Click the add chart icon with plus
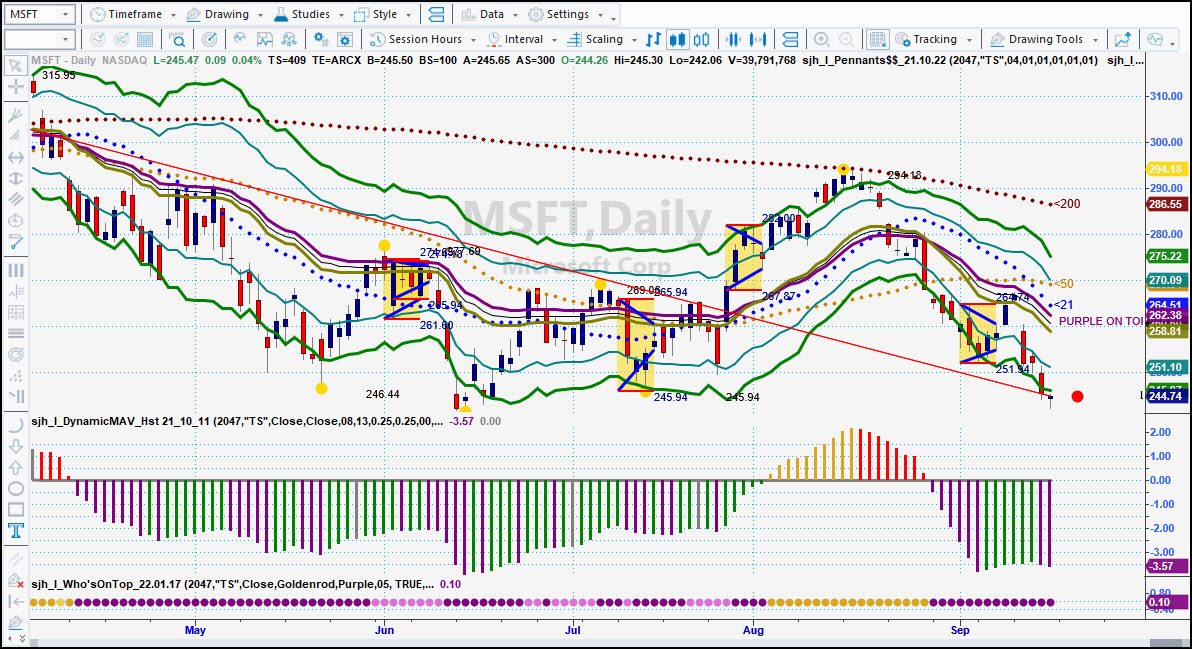Image resolution: width=1192 pixels, height=649 pixels. 1123,40
